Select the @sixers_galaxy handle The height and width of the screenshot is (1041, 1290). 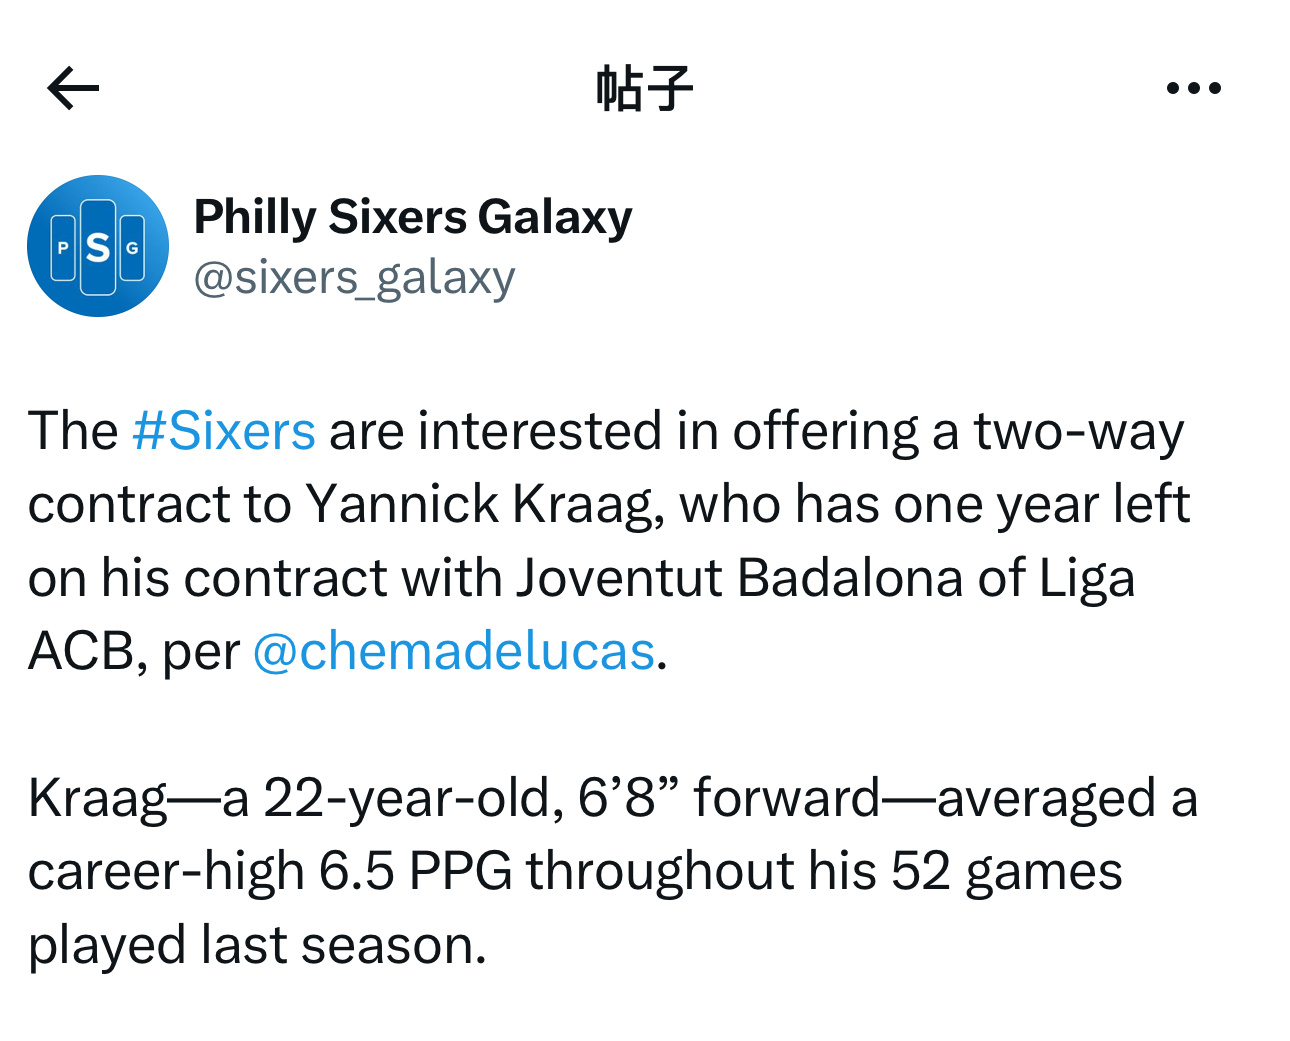click(355, 277)
